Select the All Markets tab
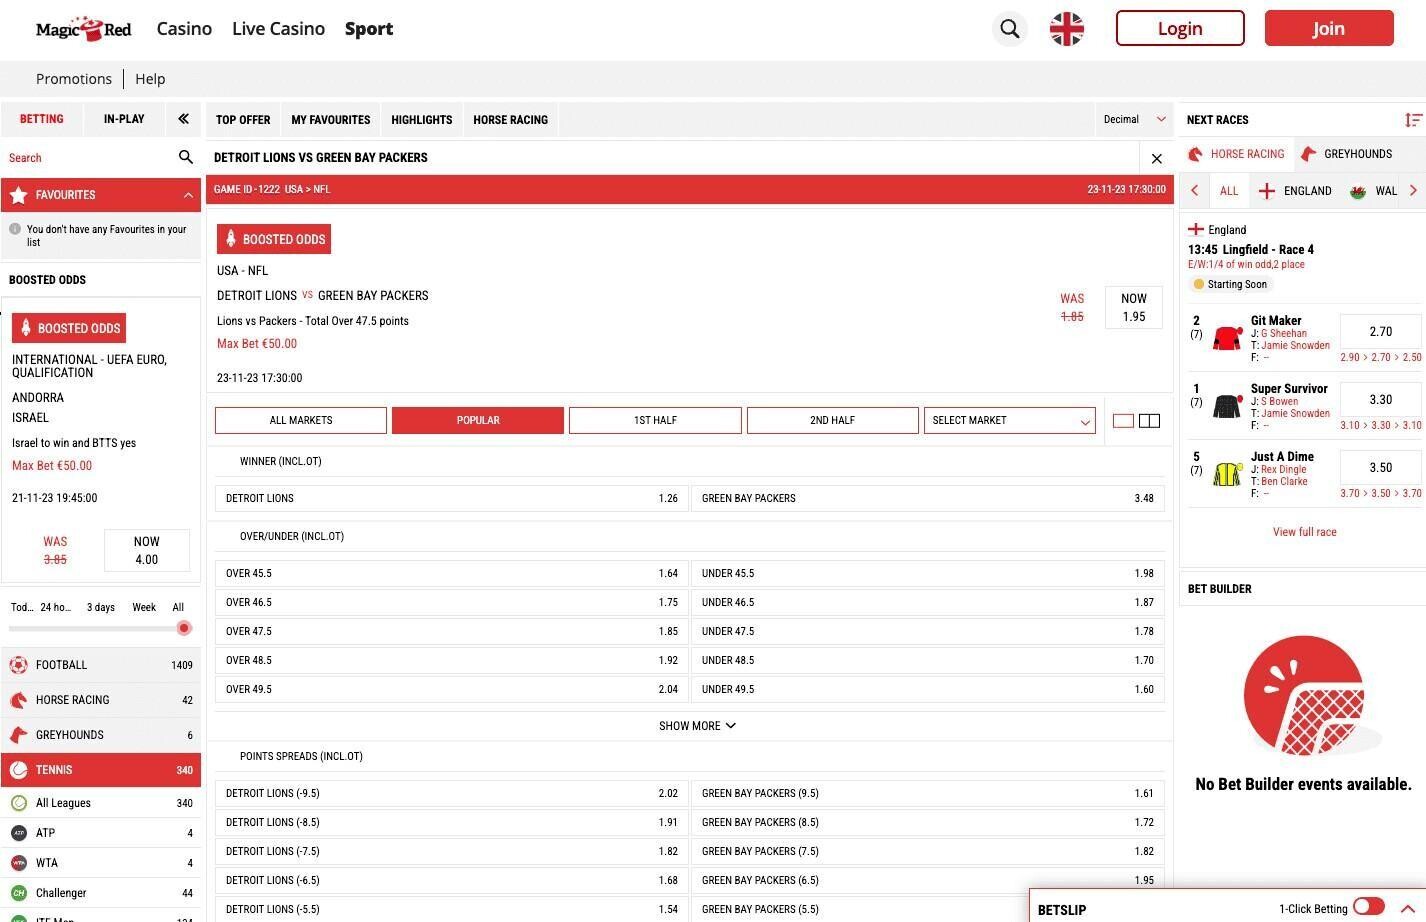Image resolution: width=1426 pixels, height=922 pixels. point(301,421)
